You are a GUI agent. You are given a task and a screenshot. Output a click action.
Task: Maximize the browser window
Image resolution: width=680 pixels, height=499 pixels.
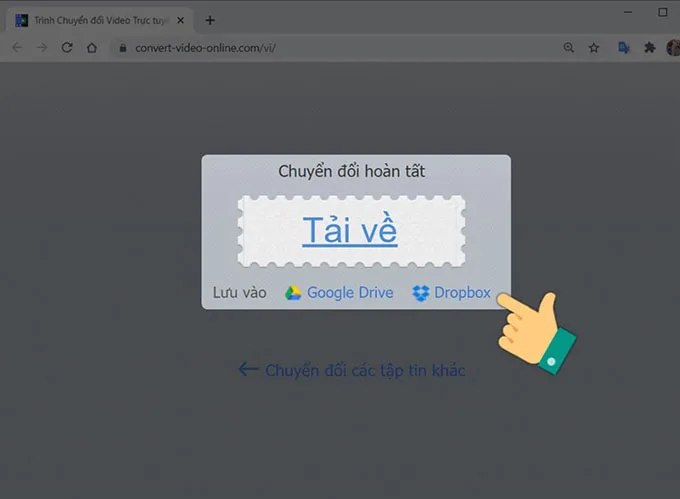coord(663,12)
